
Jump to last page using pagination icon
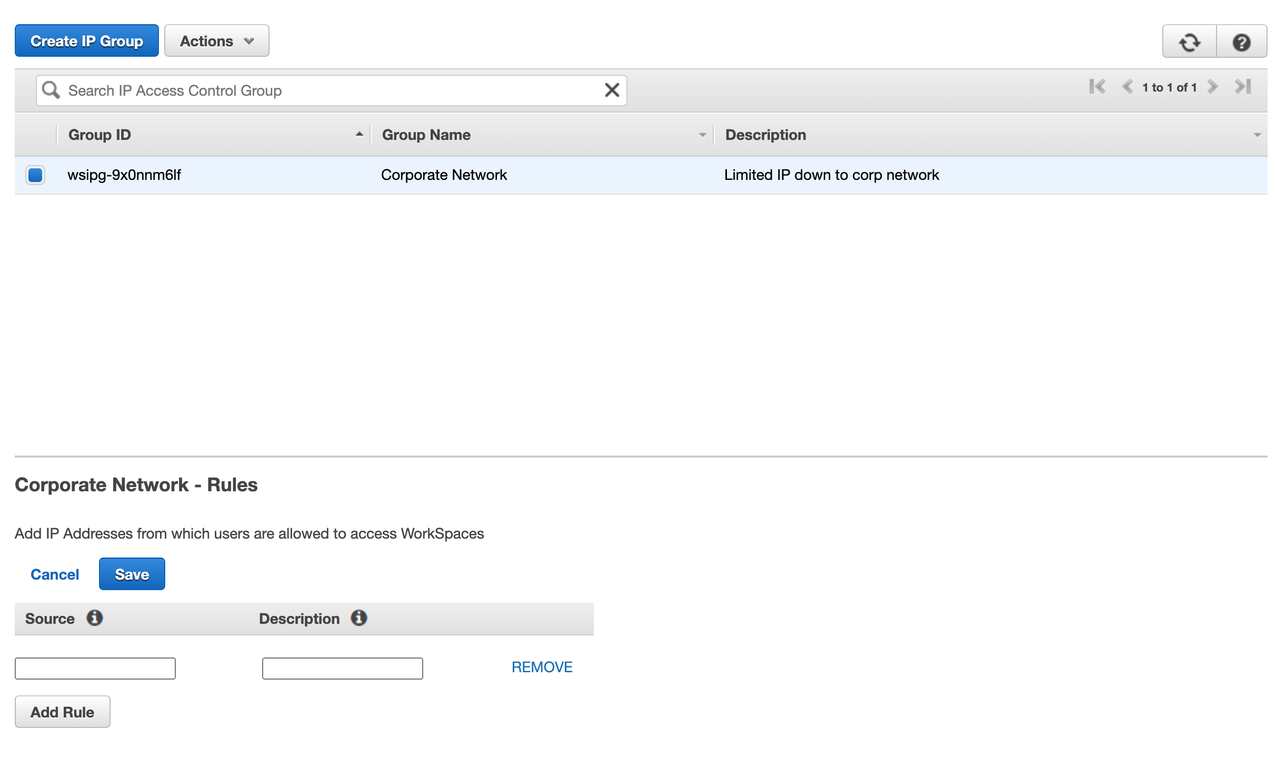1243,87
